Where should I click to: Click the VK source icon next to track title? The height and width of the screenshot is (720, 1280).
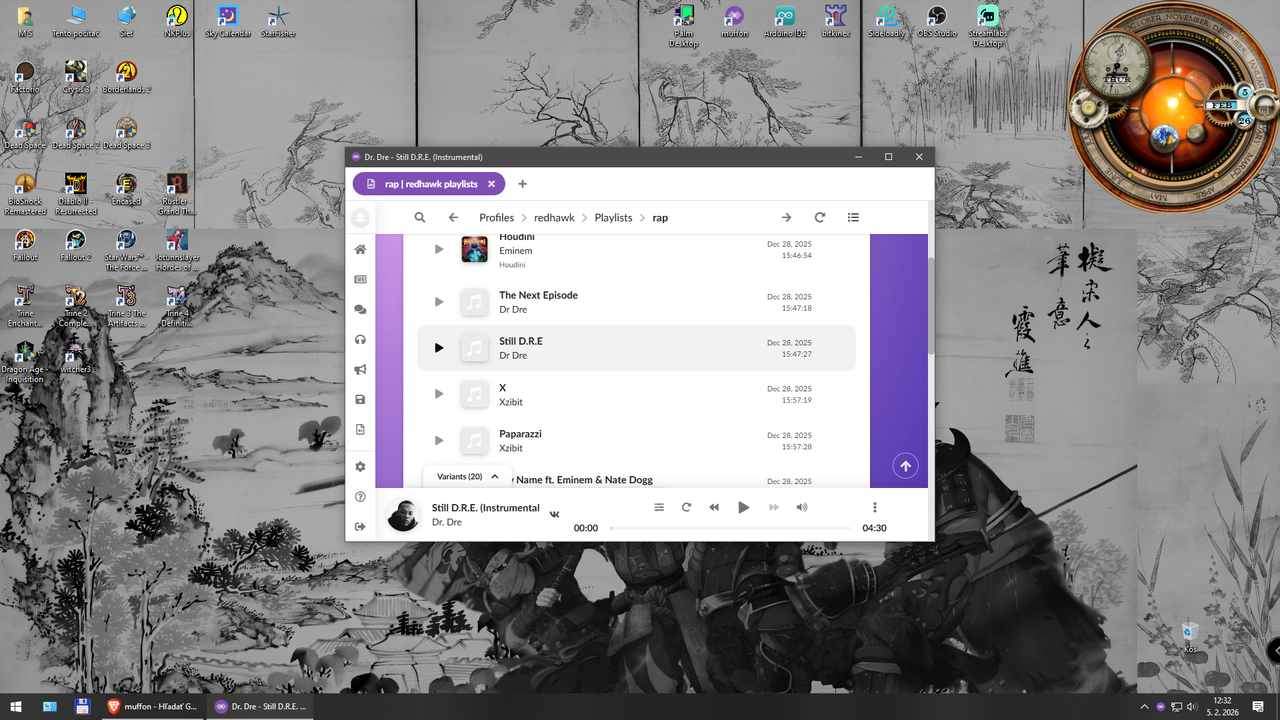554,514
